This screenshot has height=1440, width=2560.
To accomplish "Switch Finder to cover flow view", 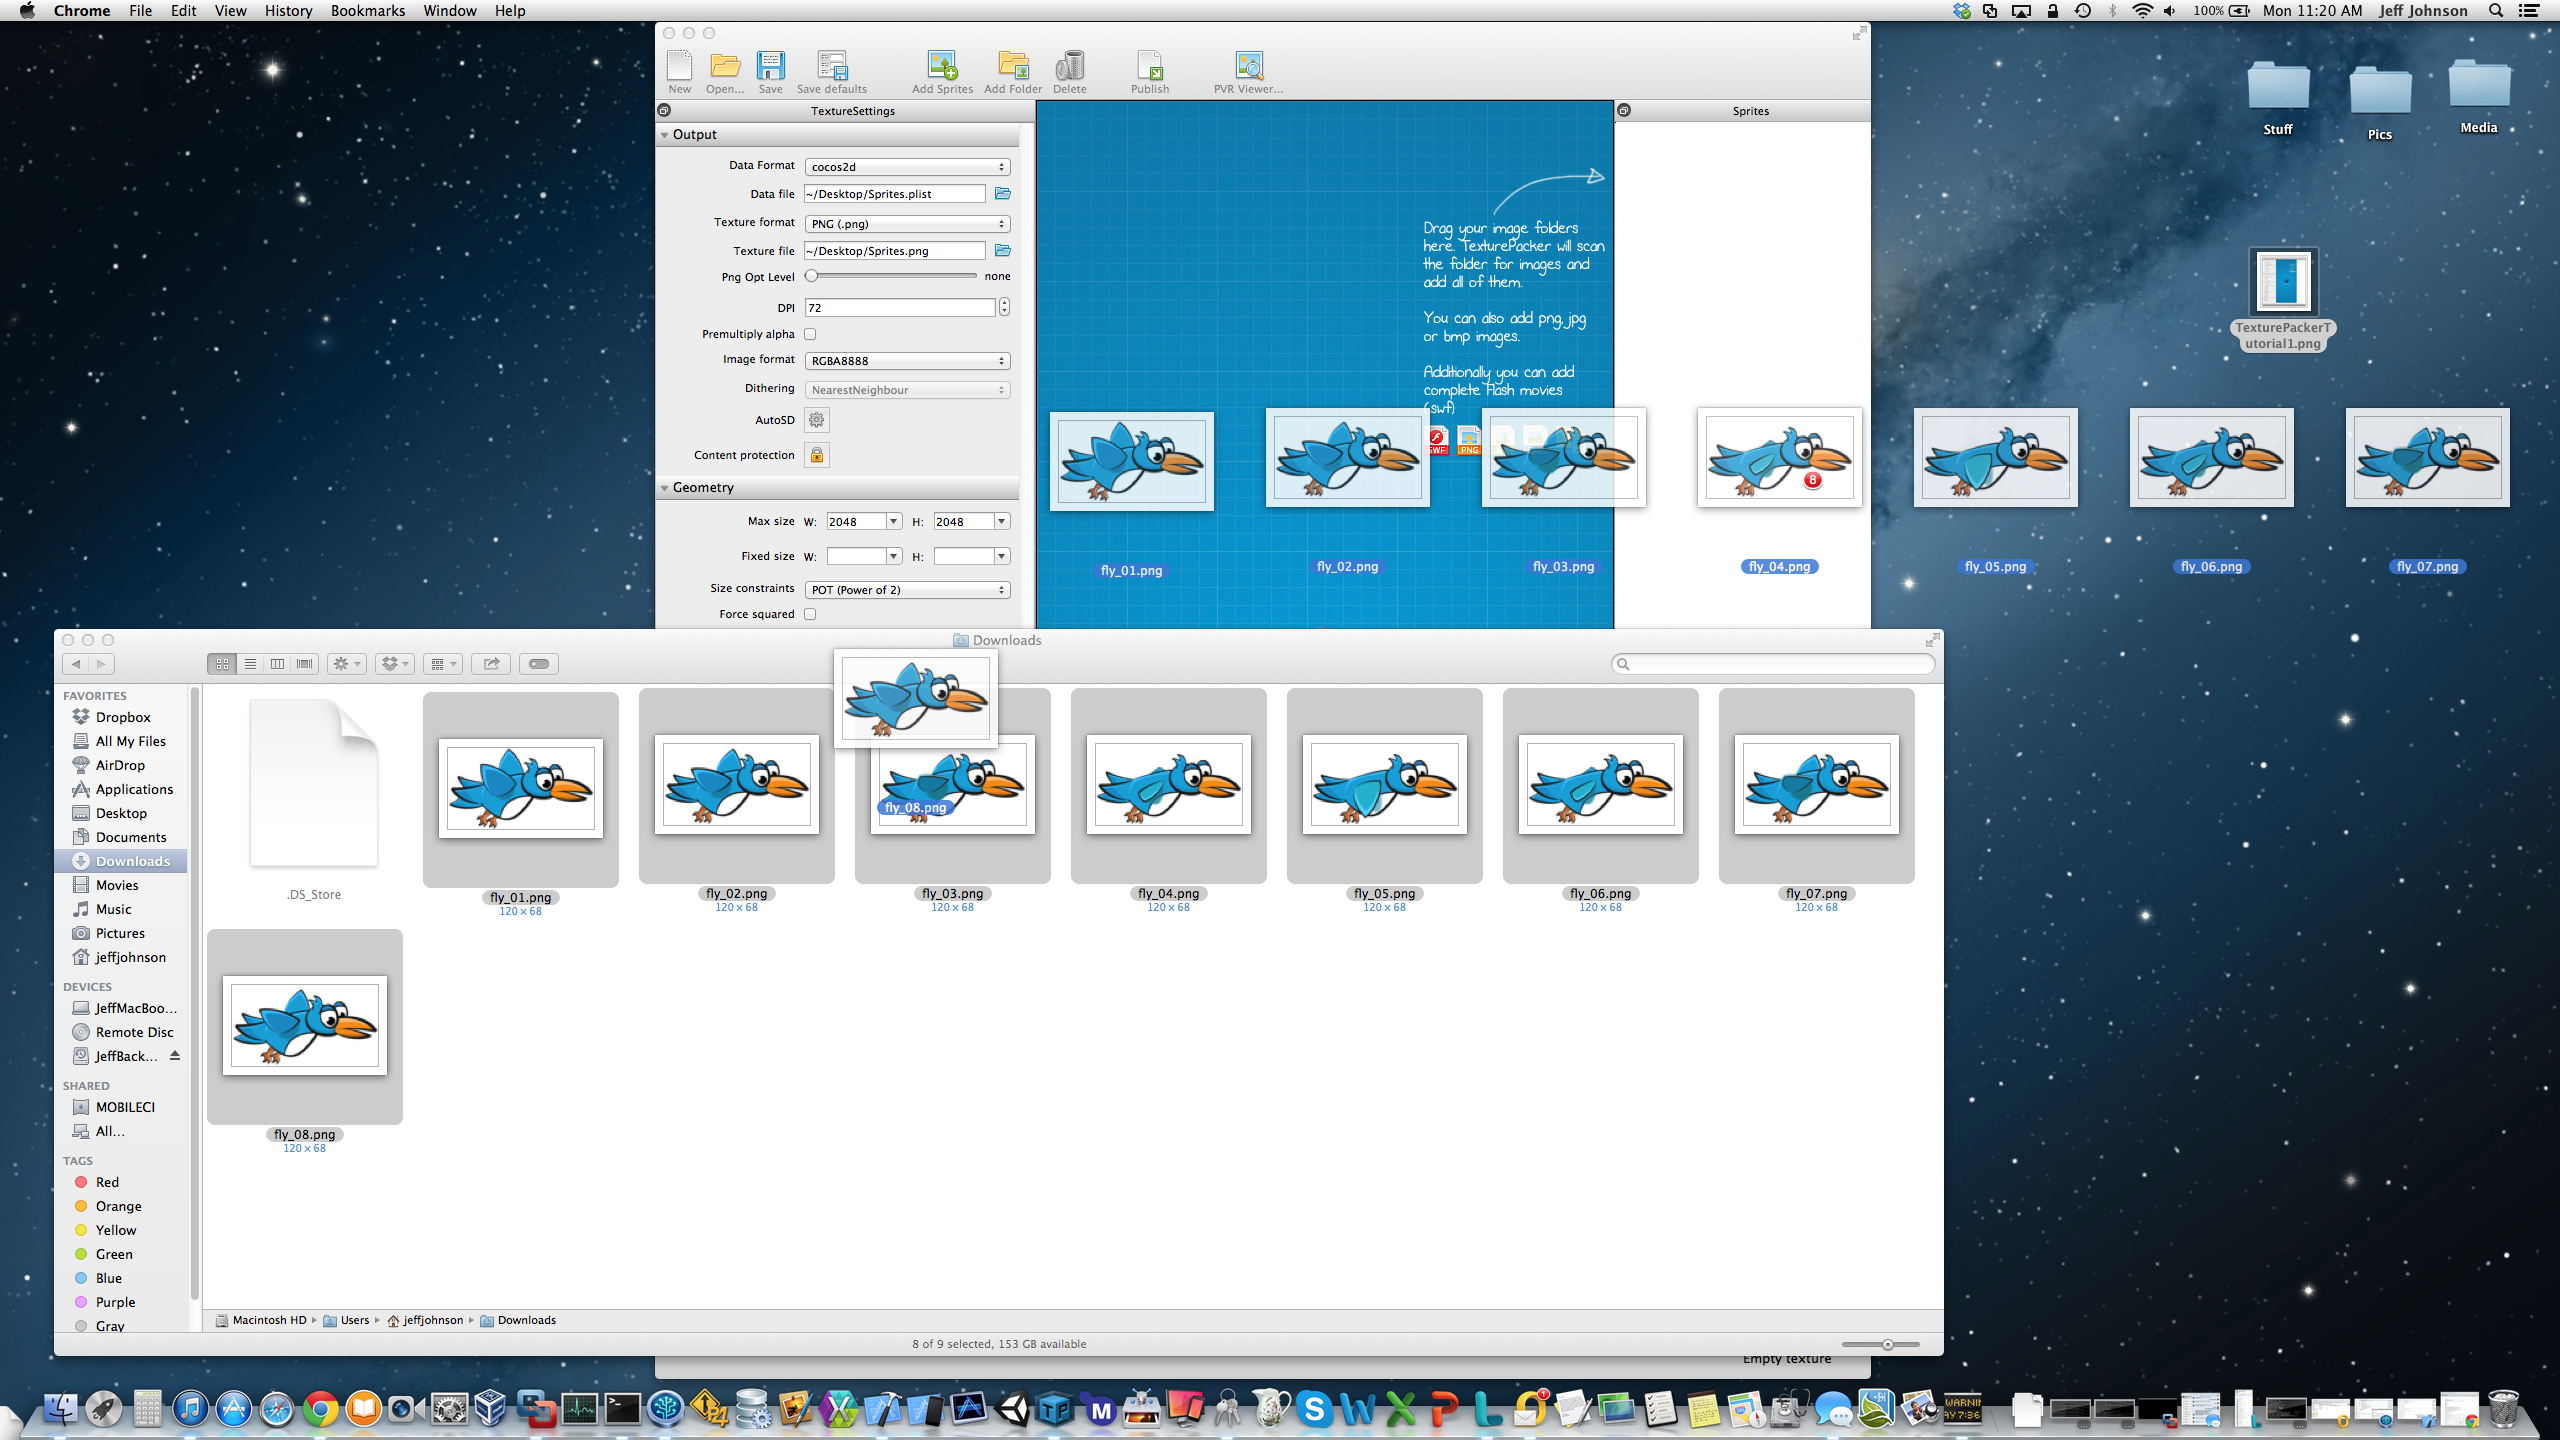I will 305,664.
